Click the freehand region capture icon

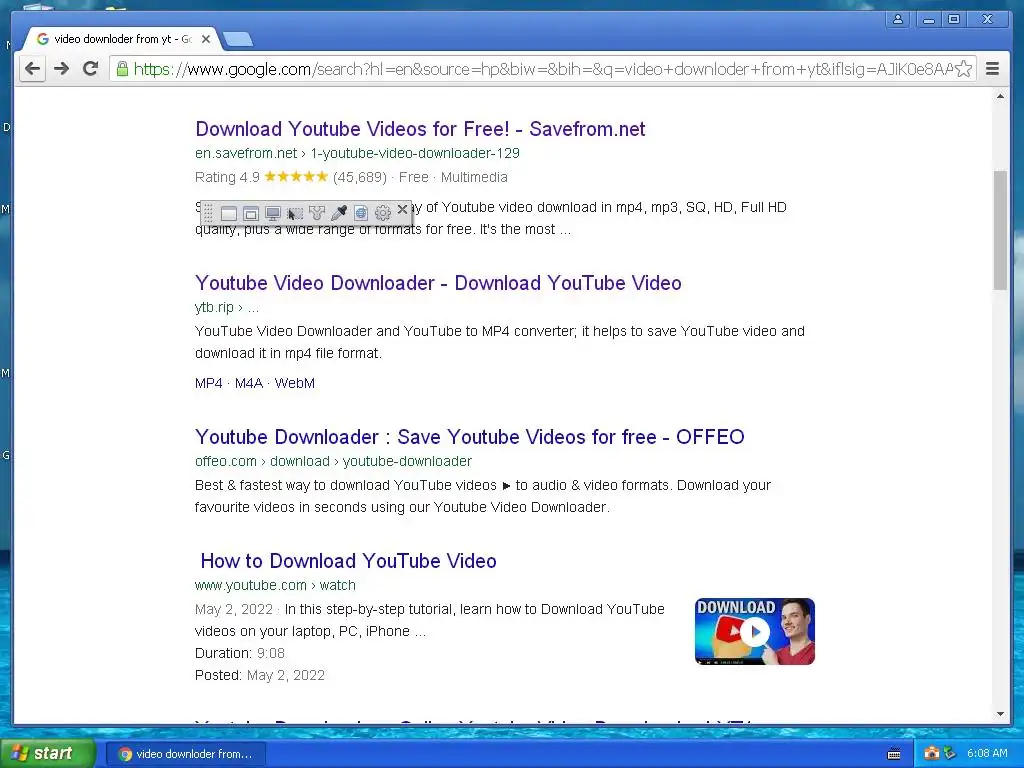point(317,214)
